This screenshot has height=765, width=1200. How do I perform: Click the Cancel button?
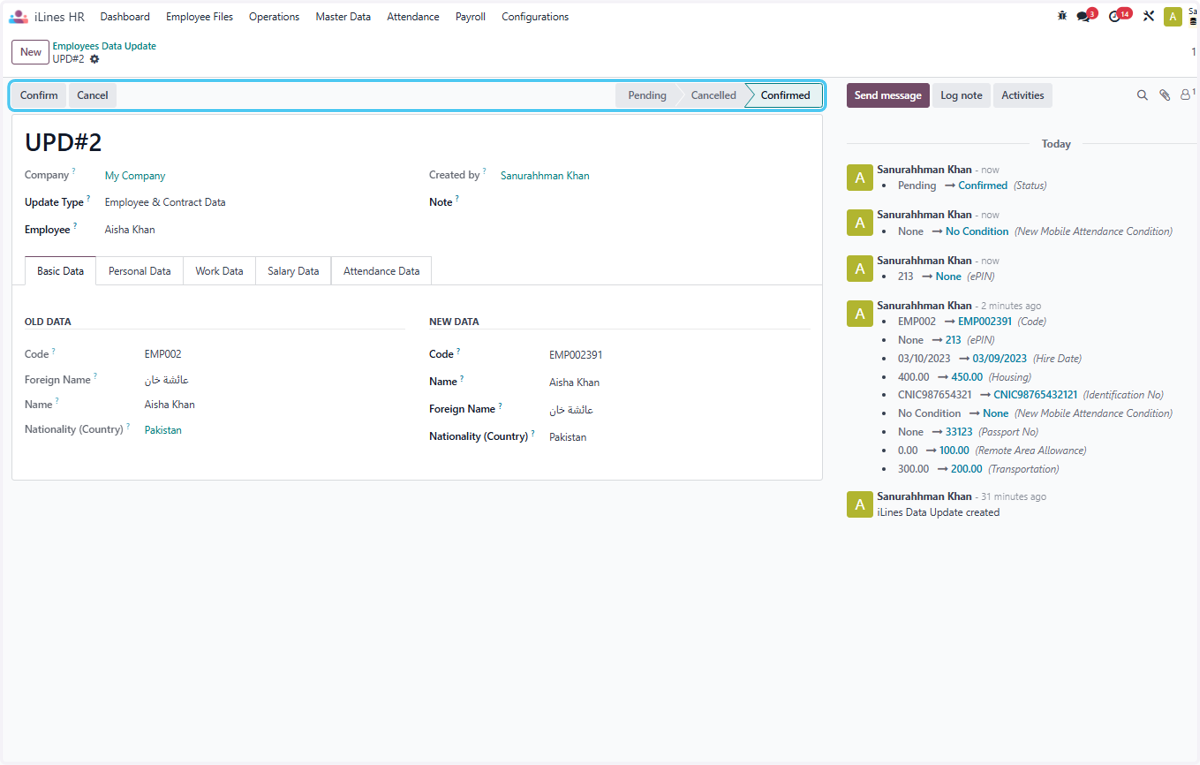93,96
